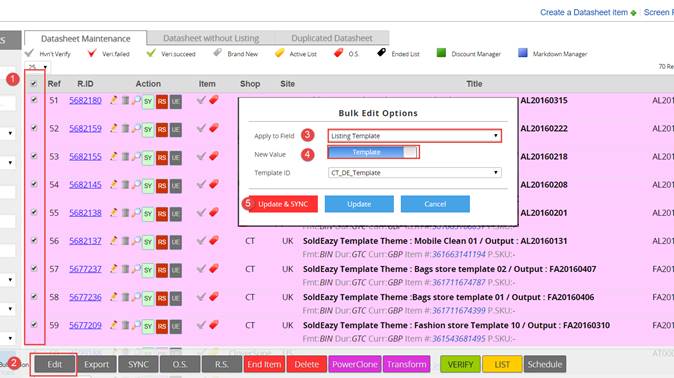Click the SY icon in row 55
This screenshot has width=674, height=378.
(x=148, y=214)
